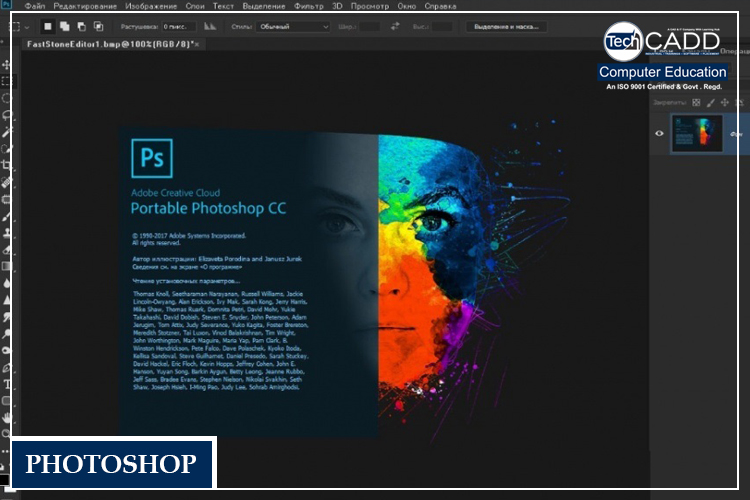Open the Файл menu
Viewport: 750px width, 500px height.
tap(34, 7)
